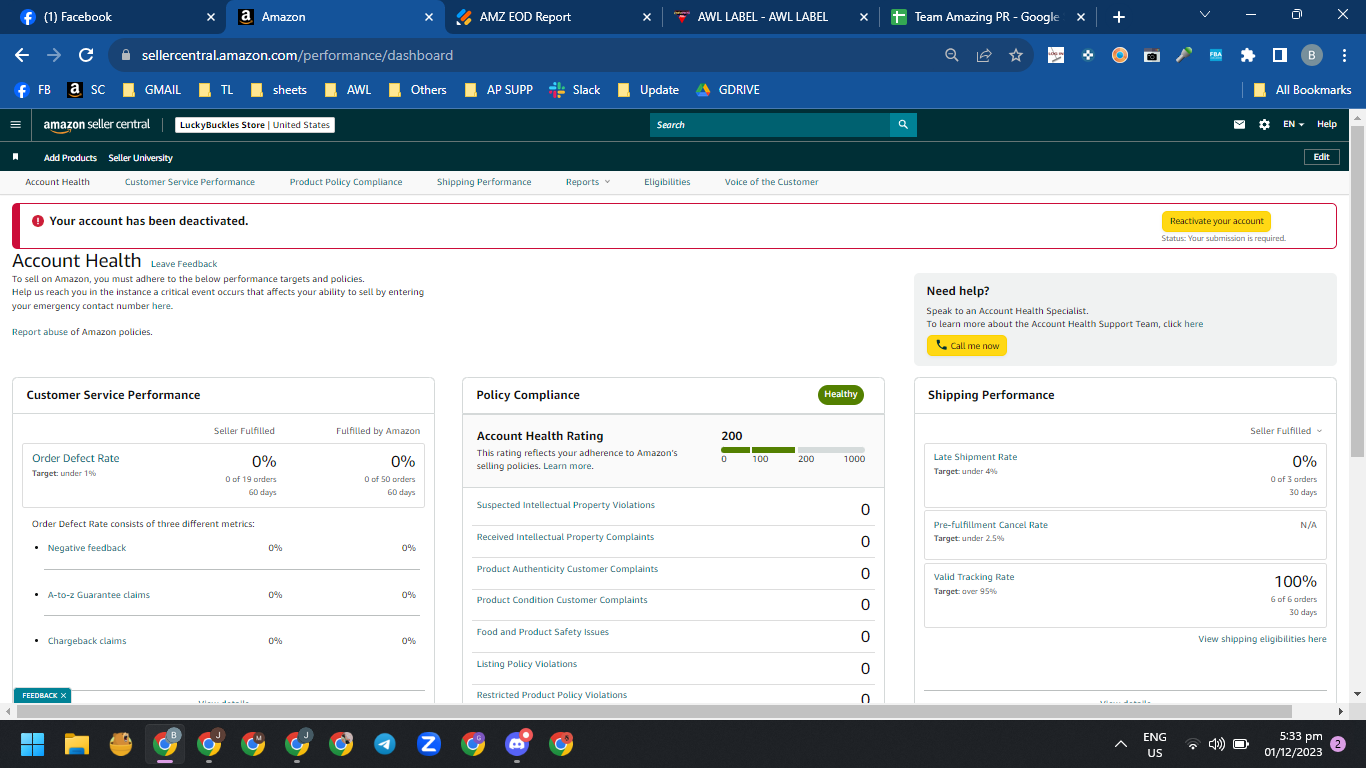Open the Extensions puzzle-piece menu
The image size is (1366, 768).
tap(1248, 55)
